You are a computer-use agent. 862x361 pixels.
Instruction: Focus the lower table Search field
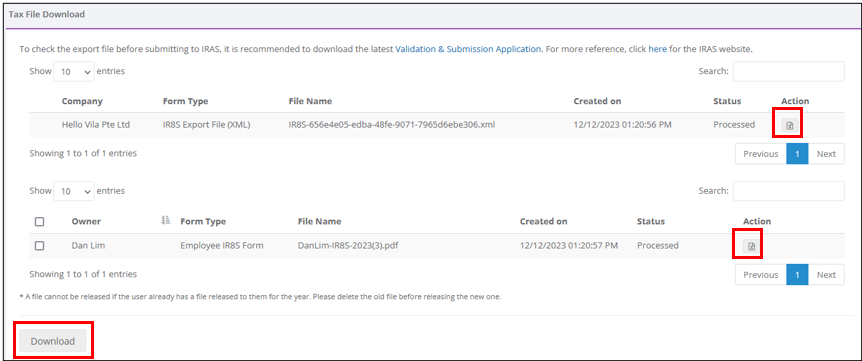tap(788, 191)
